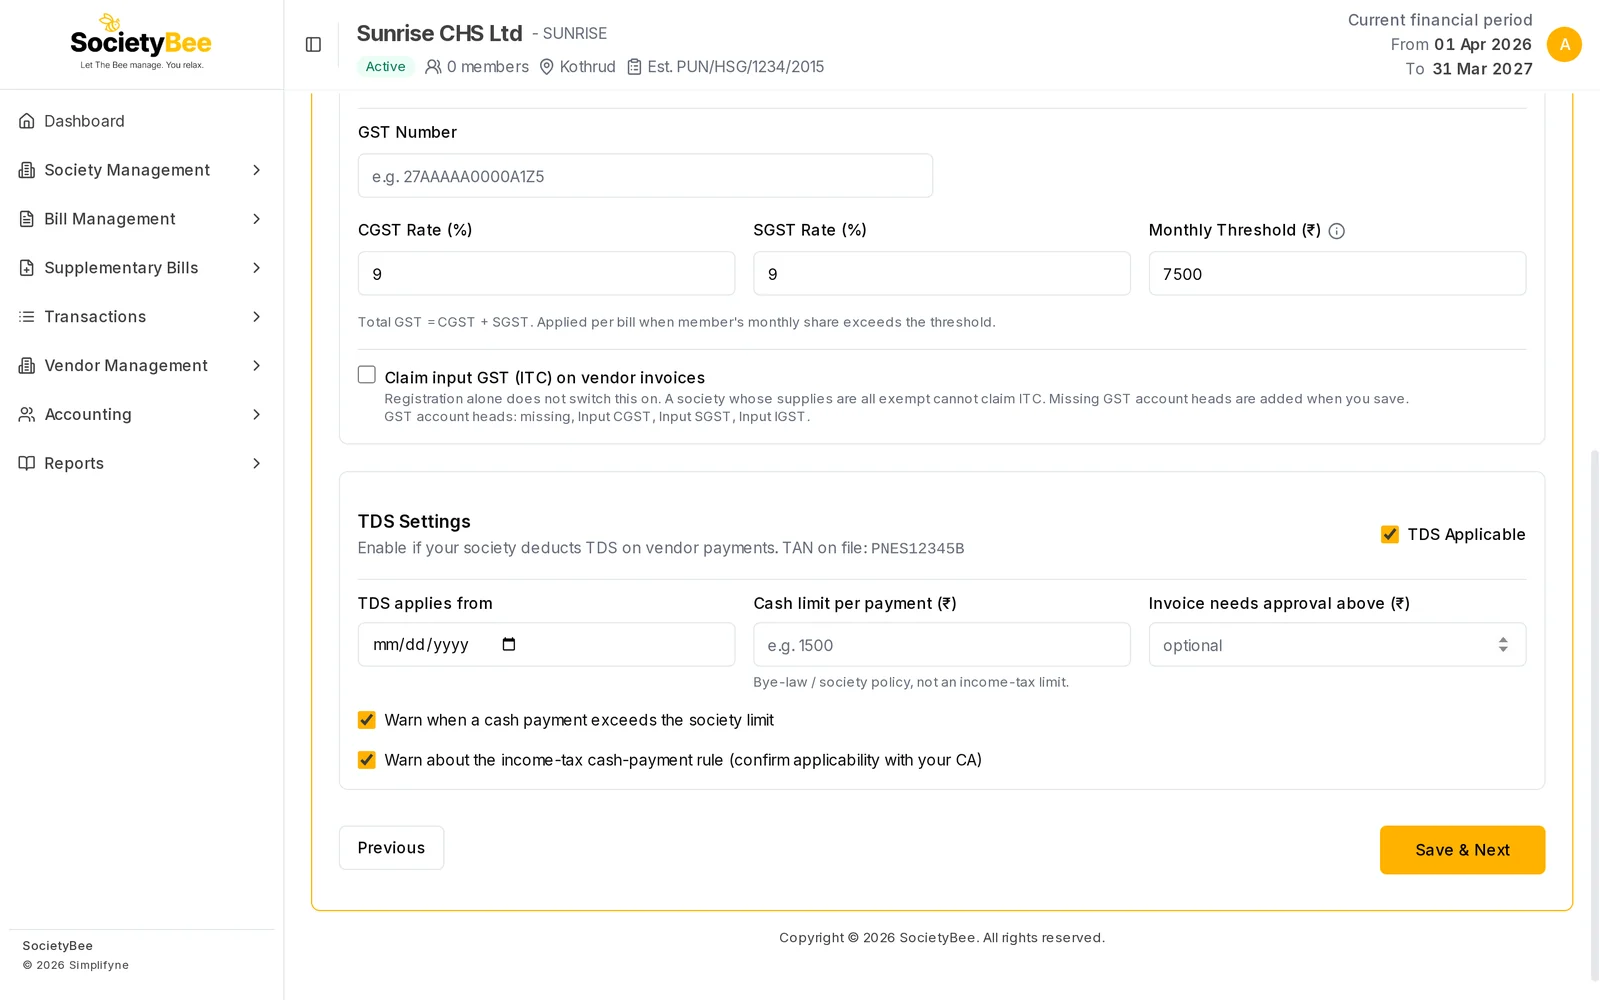Click the Transactions list icon
The width and height of the screenshot is (1600, 1000).
point(27,317)
